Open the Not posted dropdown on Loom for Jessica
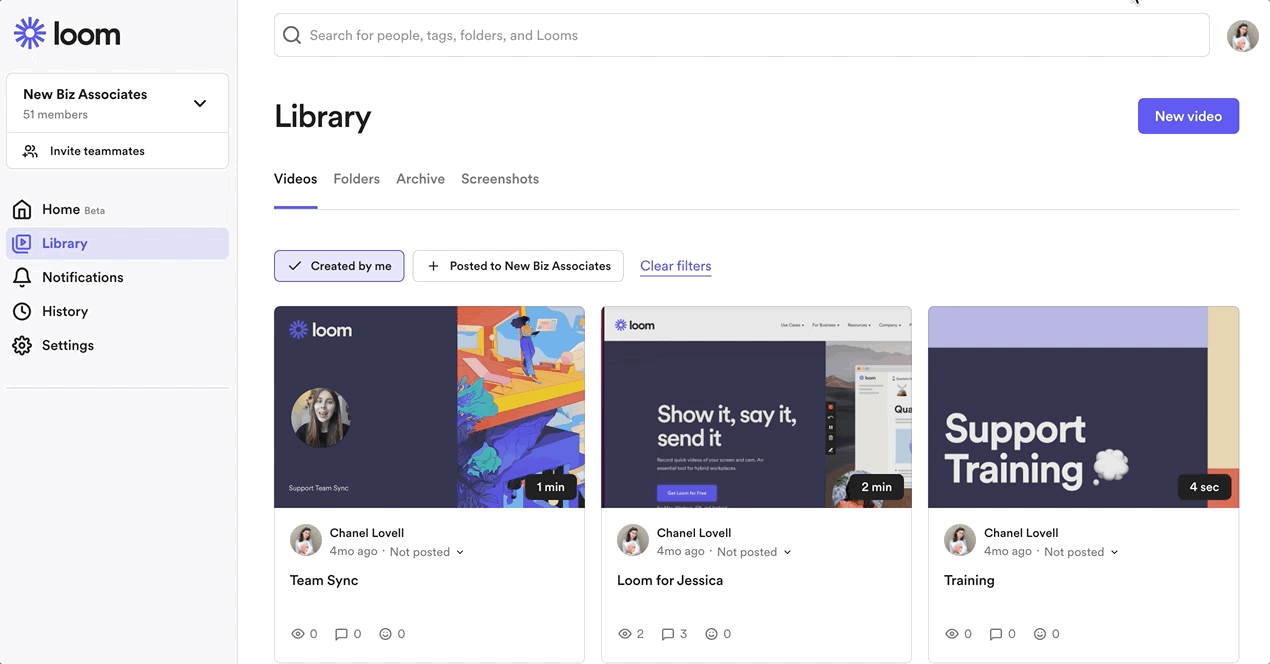1270x664 pixels. tap(754, 552)
